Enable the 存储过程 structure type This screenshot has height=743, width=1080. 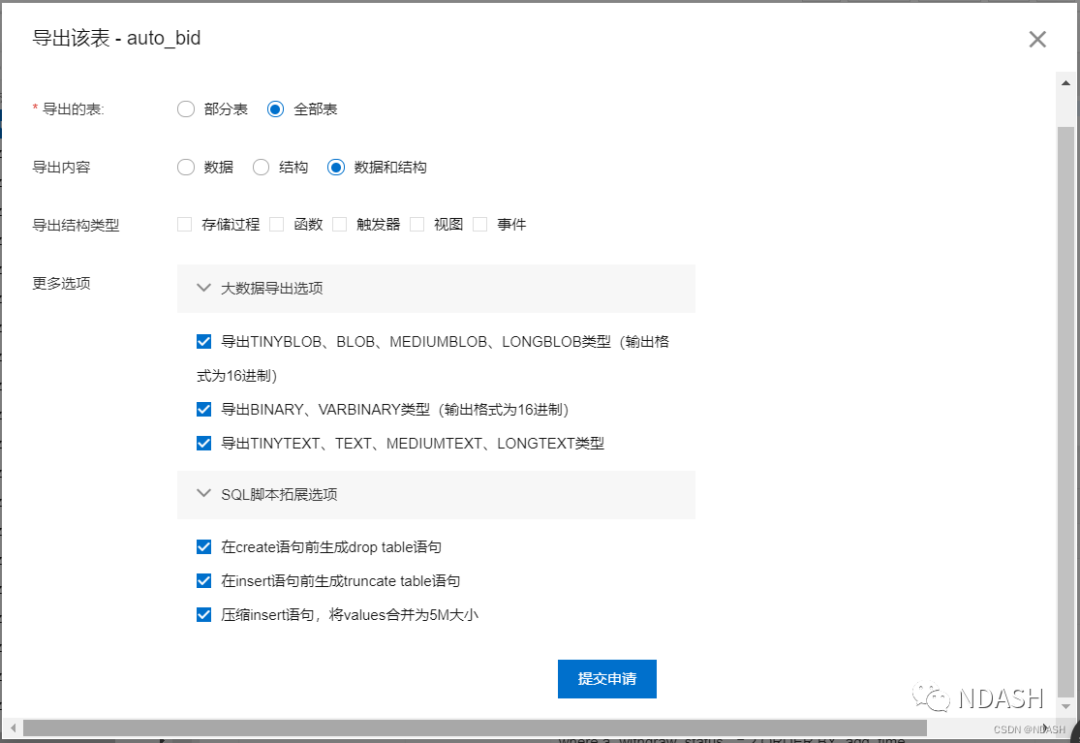pyautogui.click(x=185, y=224)
